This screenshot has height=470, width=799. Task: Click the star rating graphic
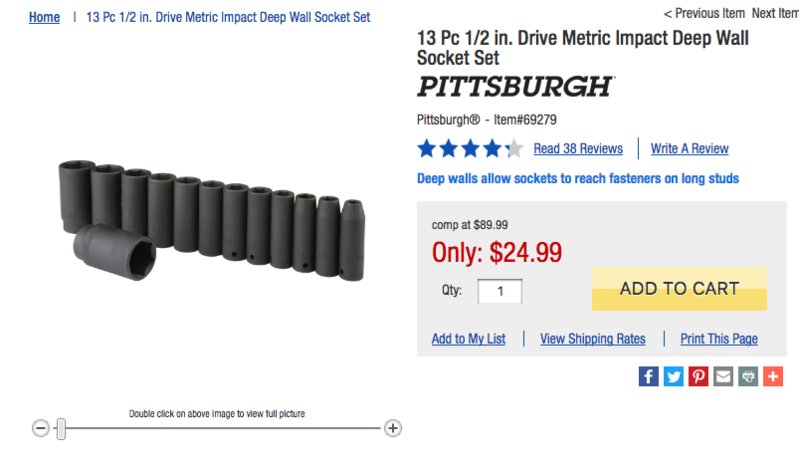(x=469, y=149)
